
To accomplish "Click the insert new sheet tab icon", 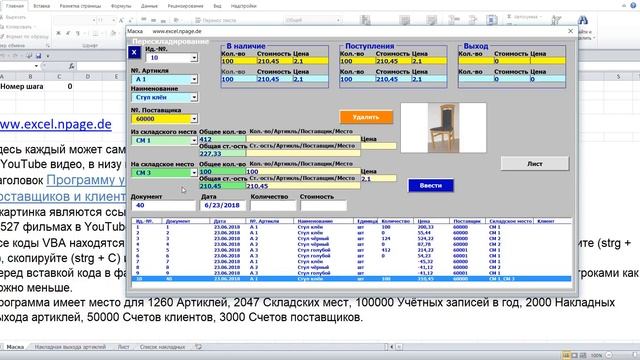I will [198, 347].
